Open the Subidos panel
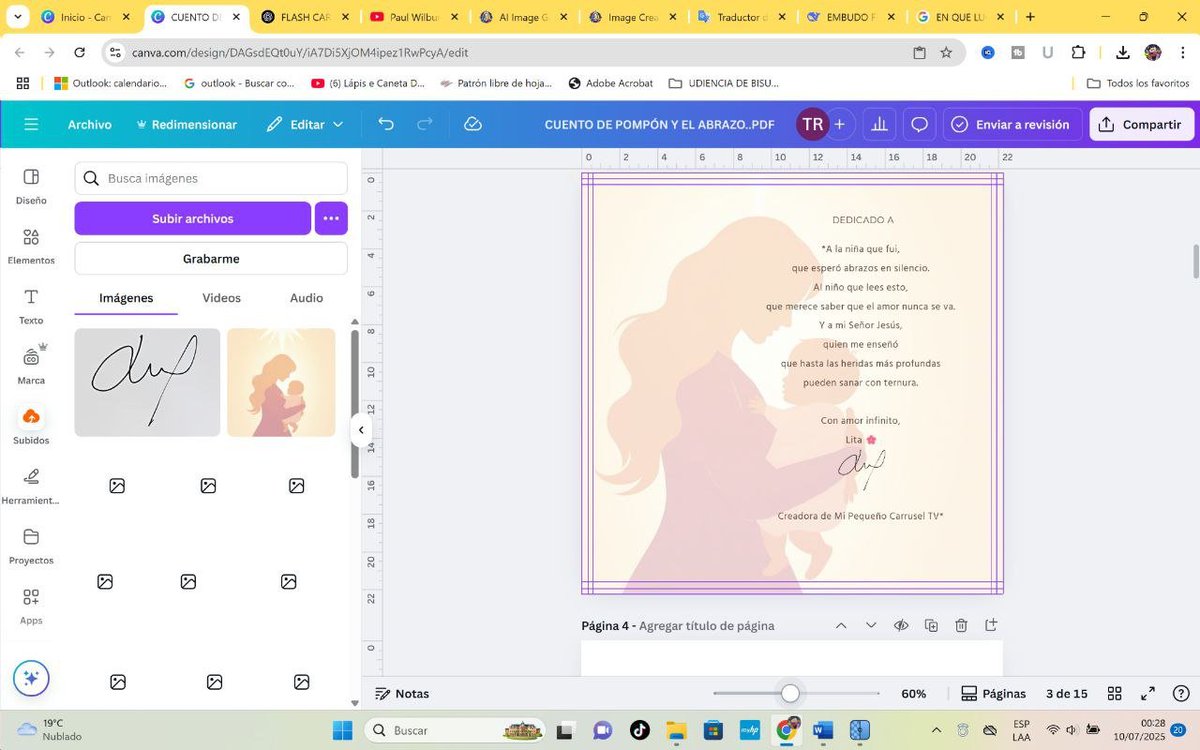The height and width of the screenshot is (750, 1200). tap(31, 422)
